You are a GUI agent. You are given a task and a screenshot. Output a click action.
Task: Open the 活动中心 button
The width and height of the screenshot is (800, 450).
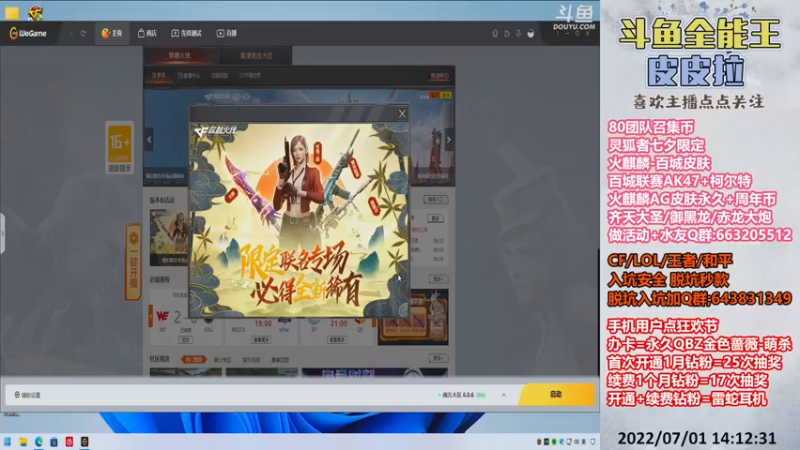point(439,76)
